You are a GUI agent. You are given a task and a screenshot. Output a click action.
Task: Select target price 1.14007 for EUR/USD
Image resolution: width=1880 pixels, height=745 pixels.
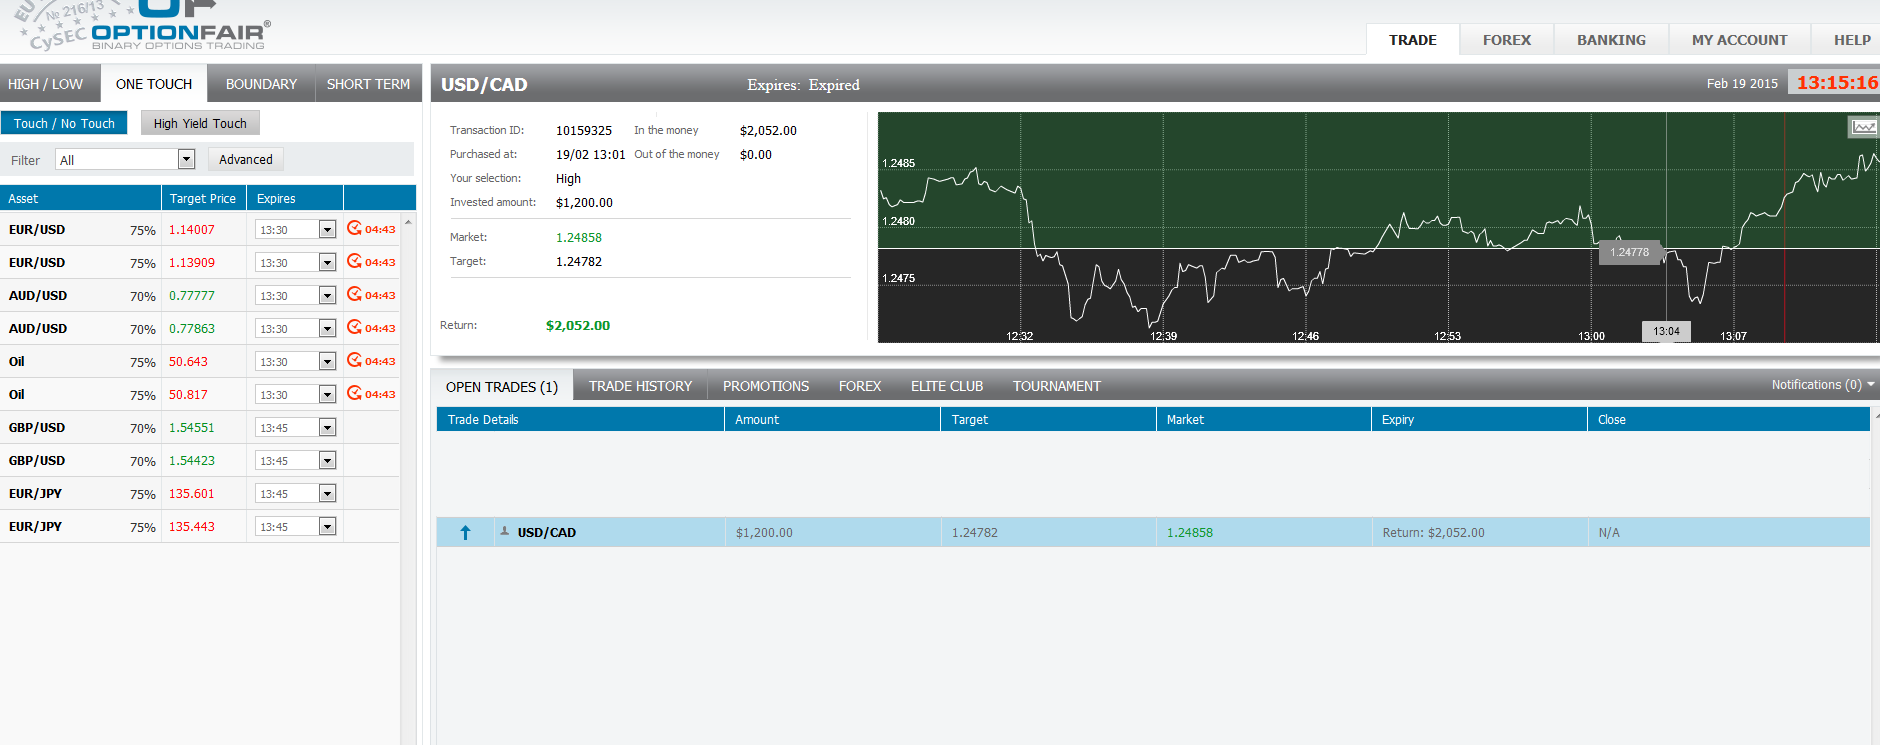pos(192,229)
